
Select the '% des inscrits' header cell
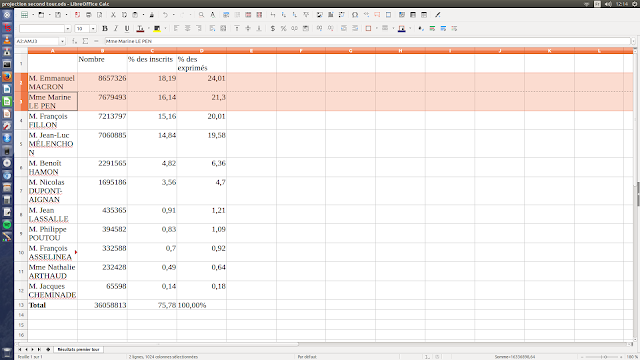[152, 64]
